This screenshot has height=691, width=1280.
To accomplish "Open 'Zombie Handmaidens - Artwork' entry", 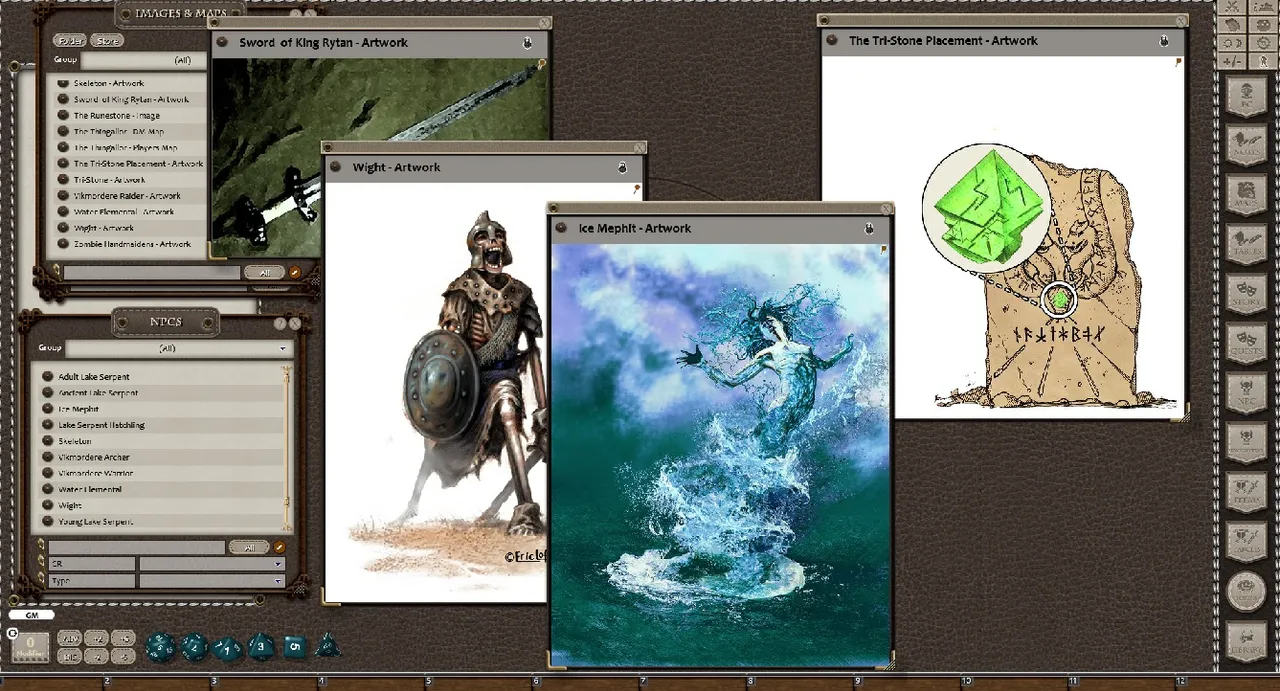I will [x=132, y=244].
